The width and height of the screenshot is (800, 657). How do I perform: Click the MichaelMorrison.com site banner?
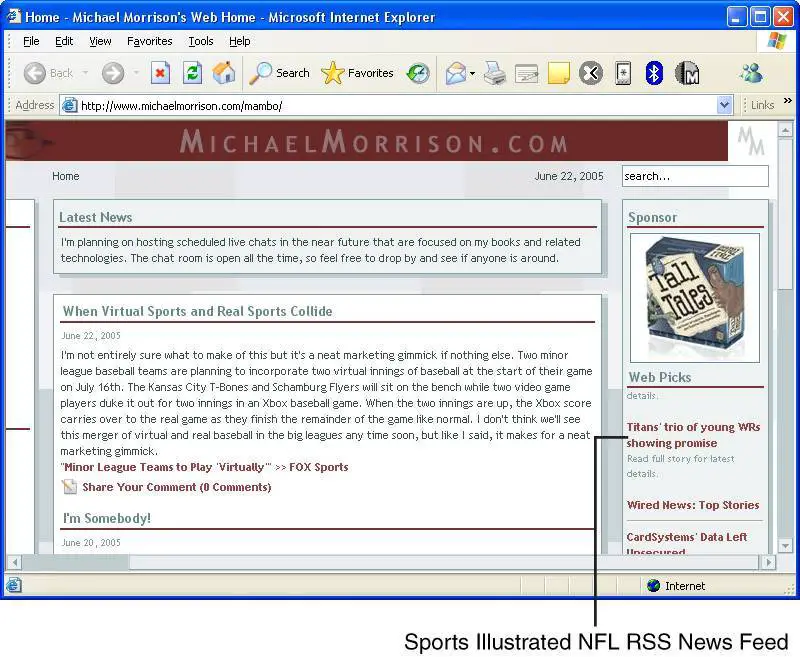(366, 141)
